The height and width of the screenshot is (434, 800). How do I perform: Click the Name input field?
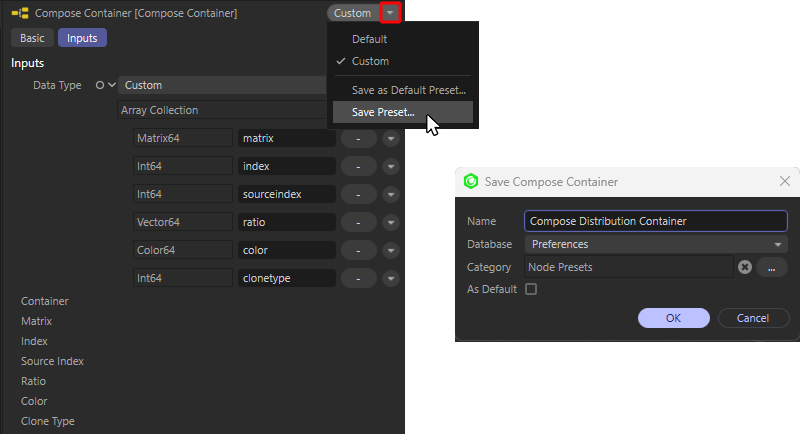[x=655, y=221]
